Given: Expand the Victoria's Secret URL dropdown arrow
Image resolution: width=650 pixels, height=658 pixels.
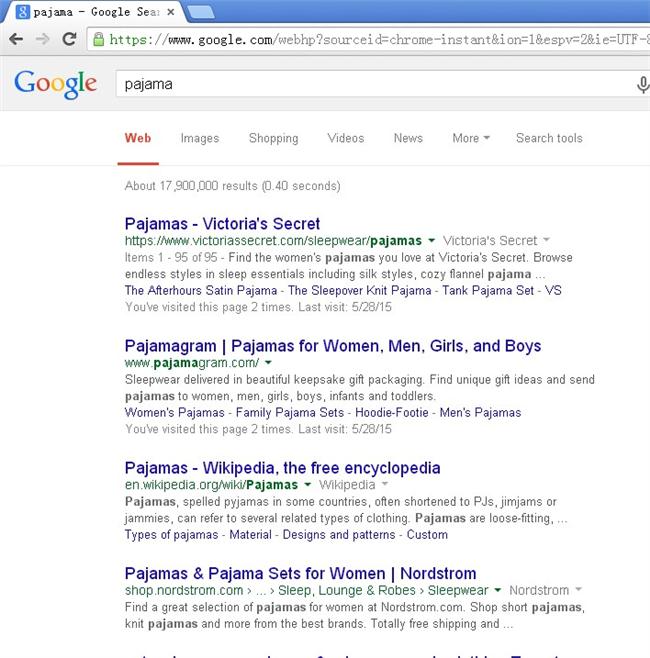Looking at the screenshot, I should 431,241.
